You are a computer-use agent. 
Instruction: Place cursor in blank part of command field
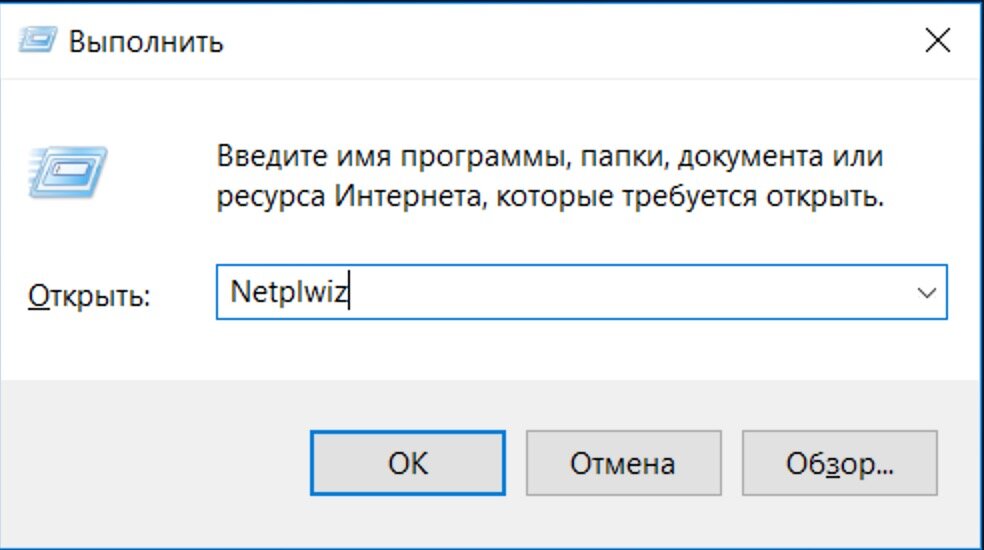tap(628, 293)
